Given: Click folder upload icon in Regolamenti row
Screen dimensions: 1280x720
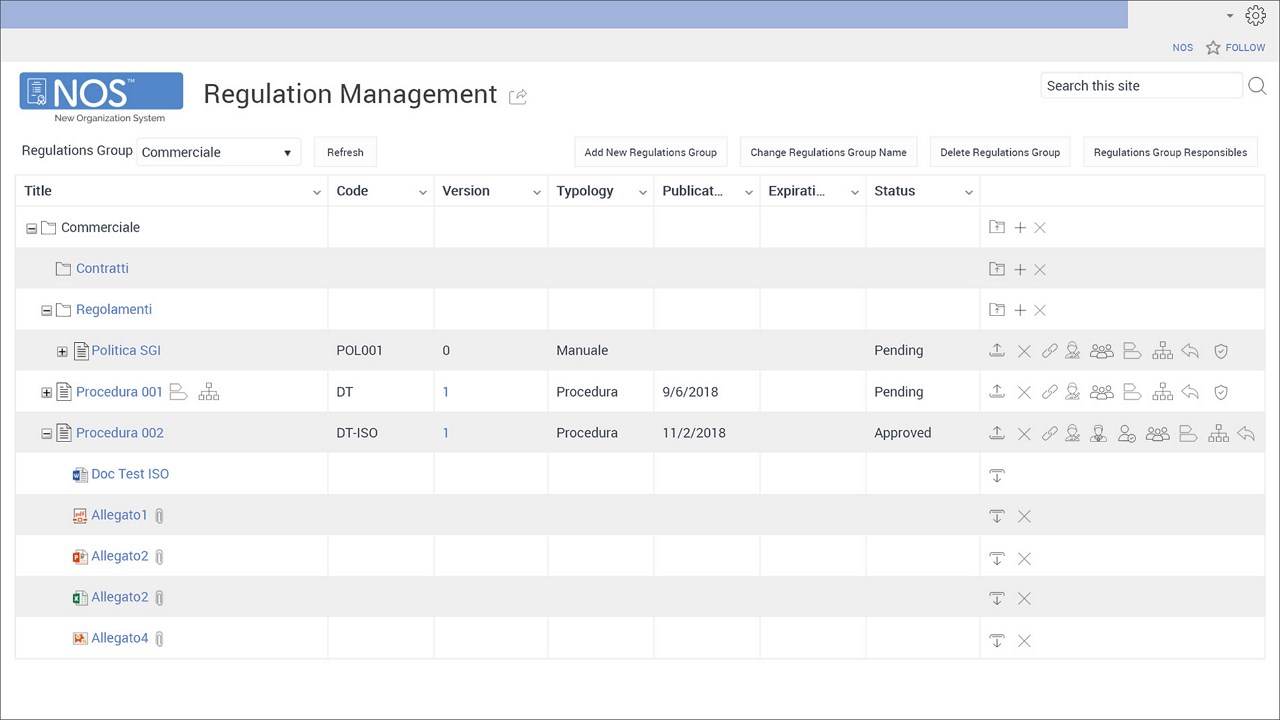Looking at the screenshot, I should point(996,310).
